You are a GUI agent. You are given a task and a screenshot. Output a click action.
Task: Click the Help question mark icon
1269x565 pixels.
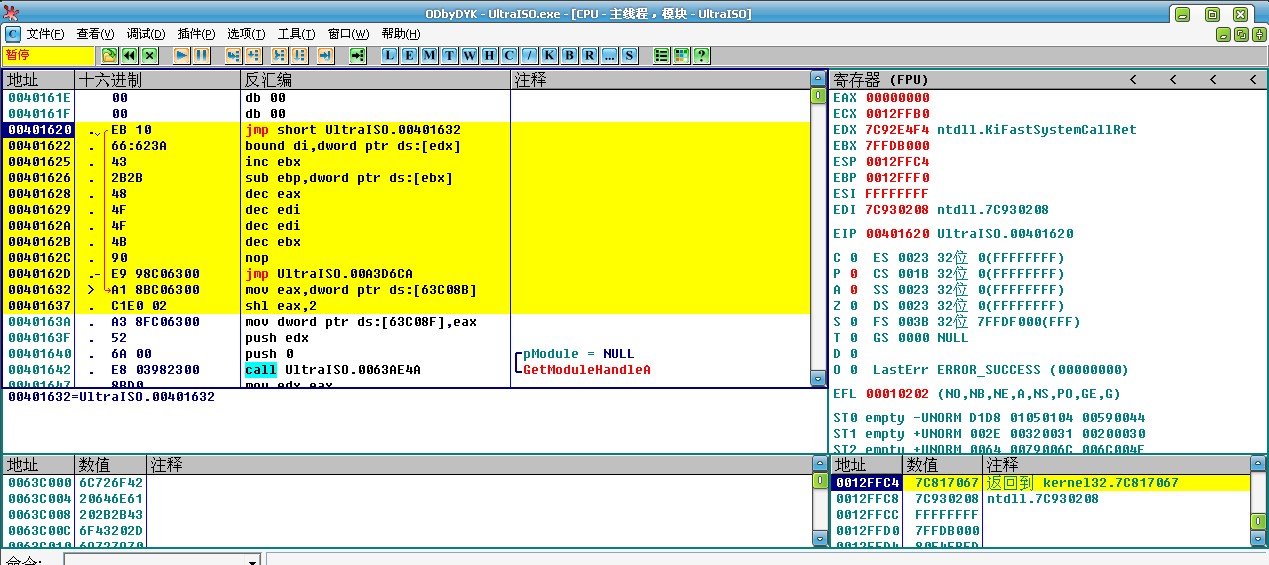[x=701, y=55]
